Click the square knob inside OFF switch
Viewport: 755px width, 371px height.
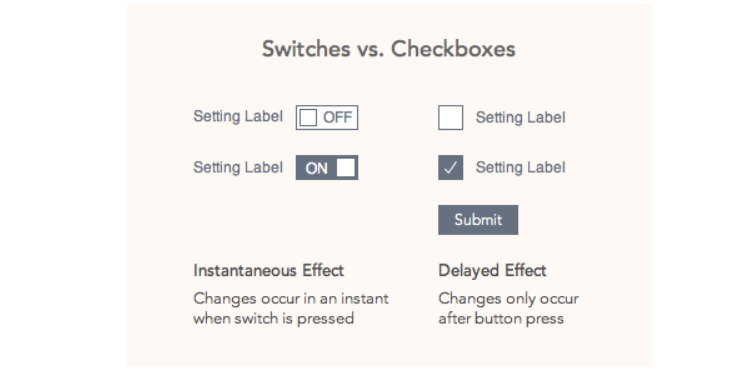(x=308, y=117)
